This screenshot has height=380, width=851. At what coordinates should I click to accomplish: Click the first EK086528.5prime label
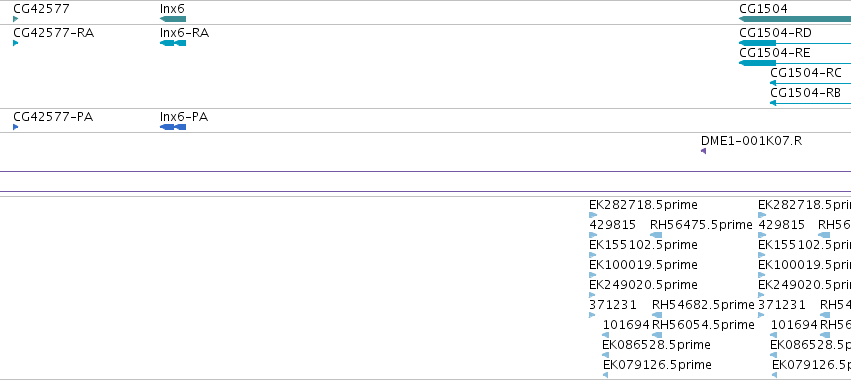(656, 345)
